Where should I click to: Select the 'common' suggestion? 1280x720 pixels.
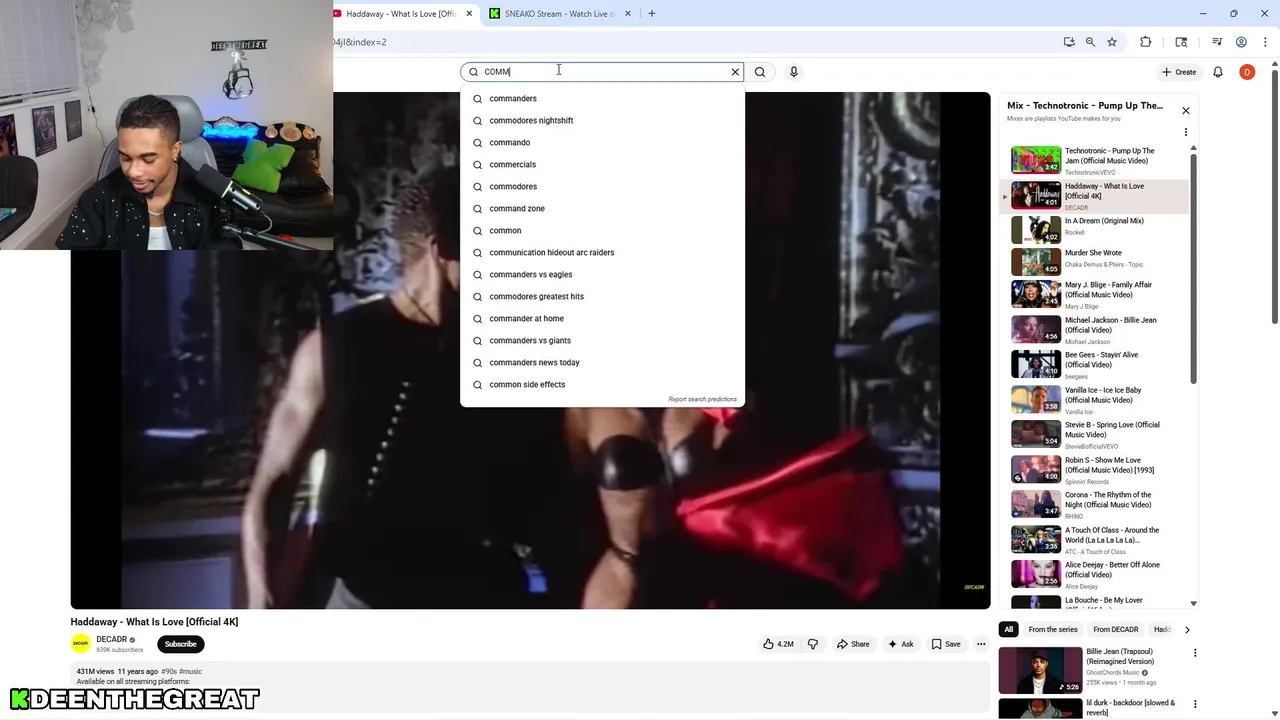[602, 231]
